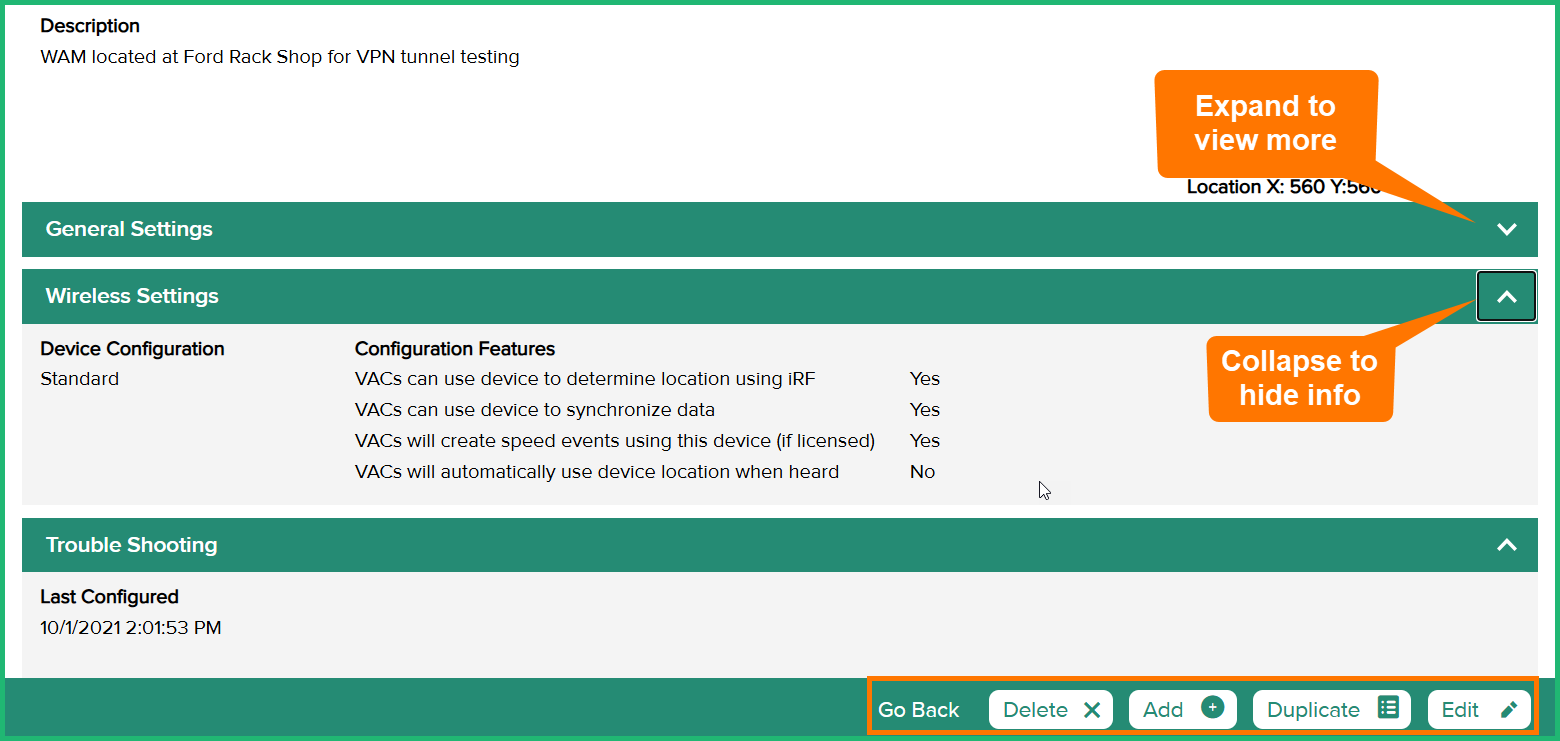Viewport: 1560px width, 741px height.
Task: Click the pencil icon on Edit
Action: tap(1509, 710)
